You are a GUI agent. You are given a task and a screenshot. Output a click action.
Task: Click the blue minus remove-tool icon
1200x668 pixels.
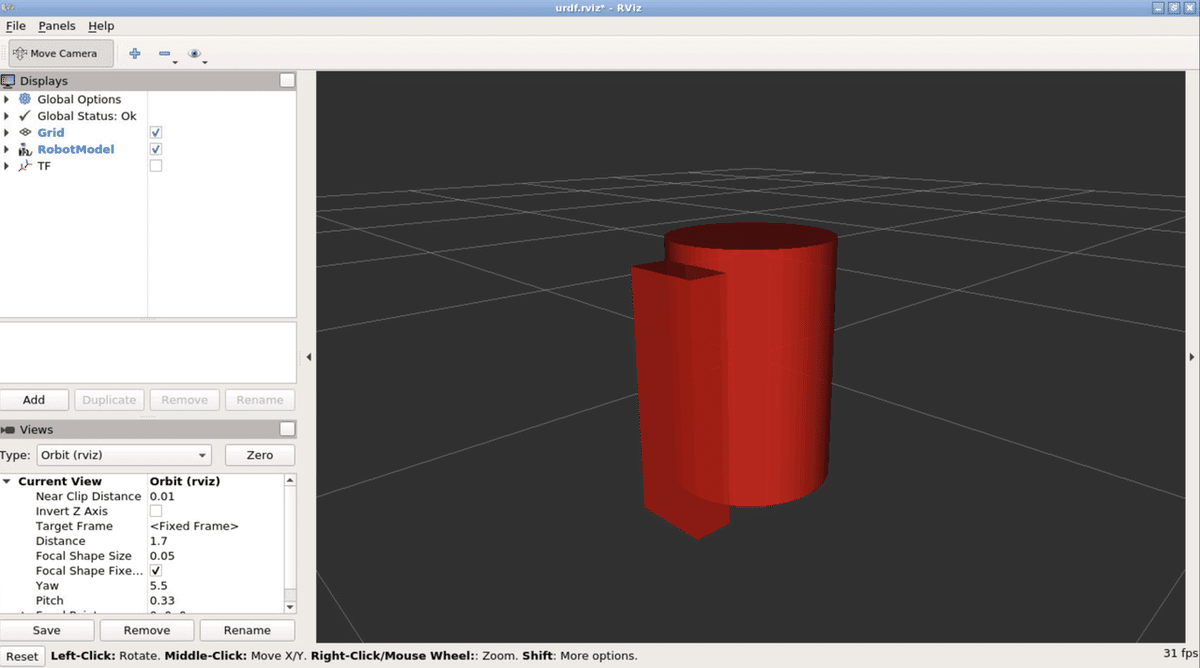[165, 53]
